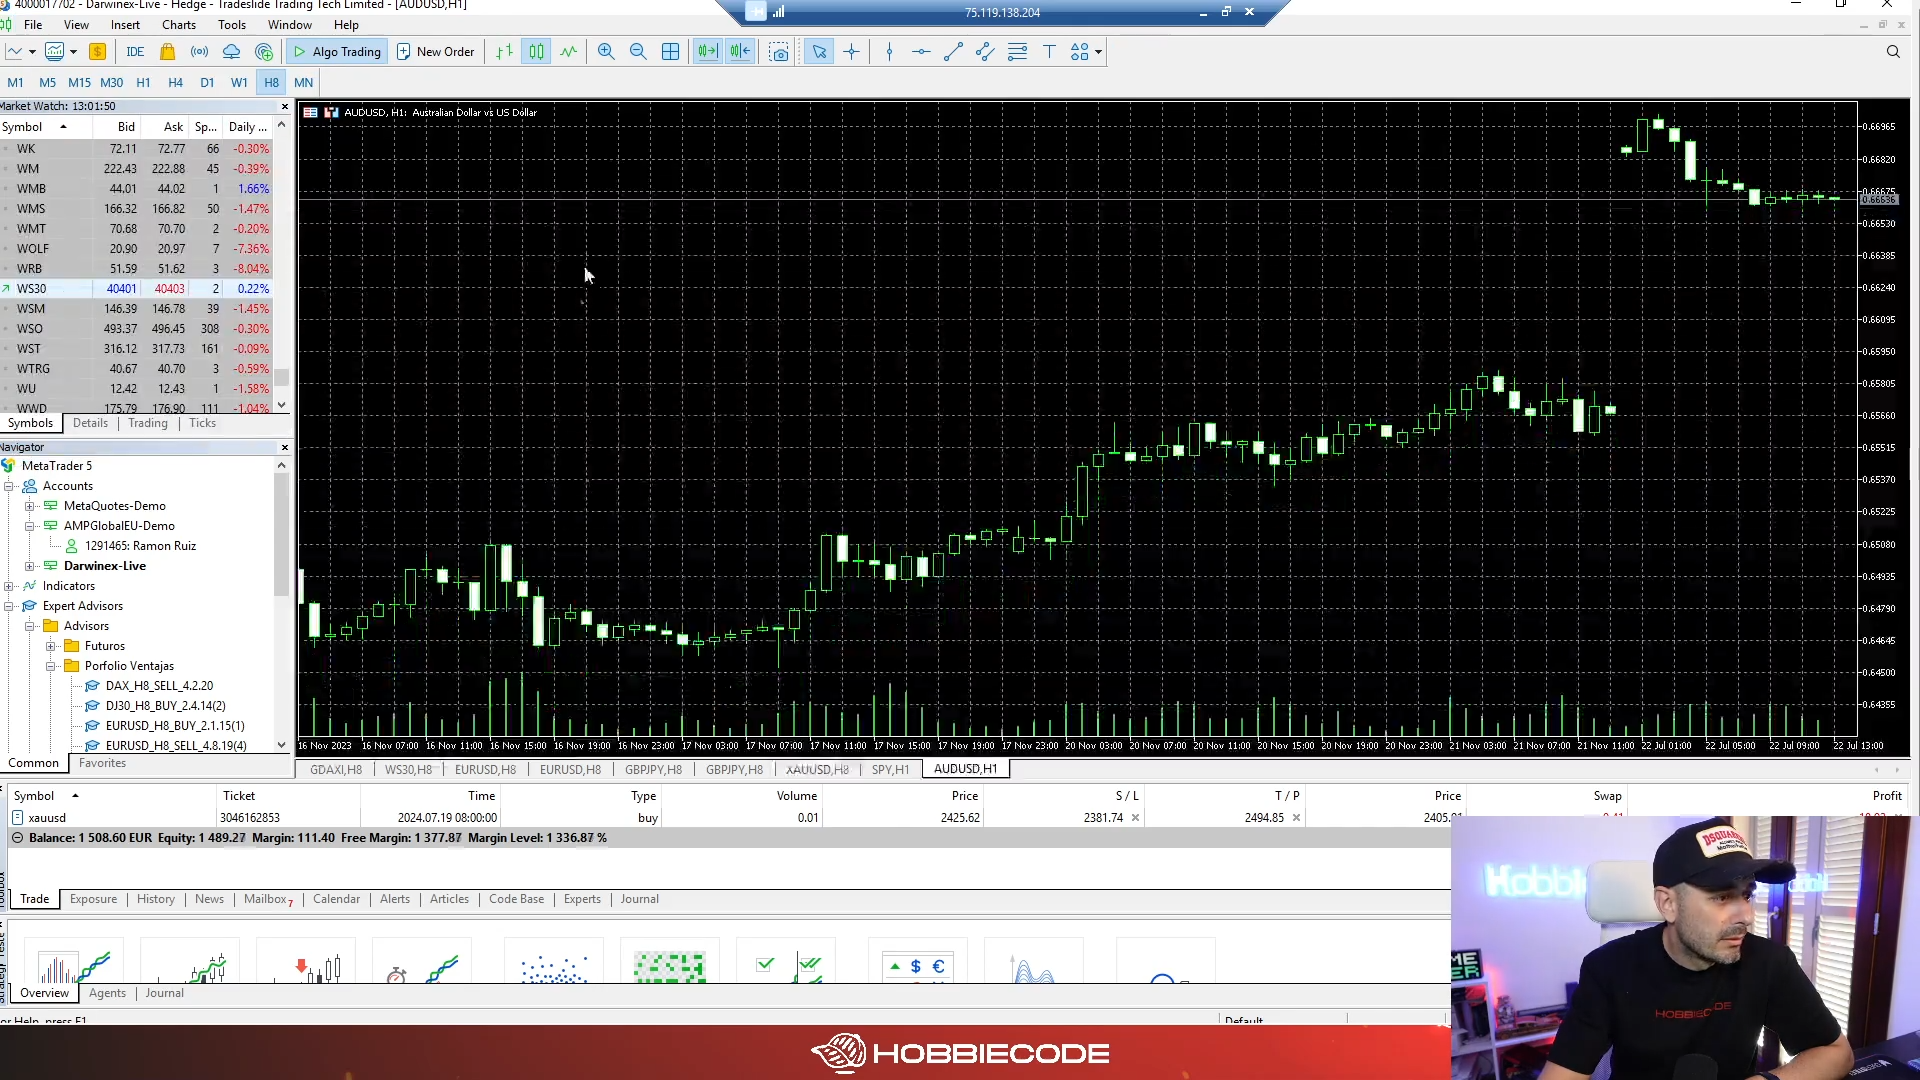Screen dimensions: 1920x1080
Task: Tile chart windows with the grid icon
Action: (x=671, y=52)
